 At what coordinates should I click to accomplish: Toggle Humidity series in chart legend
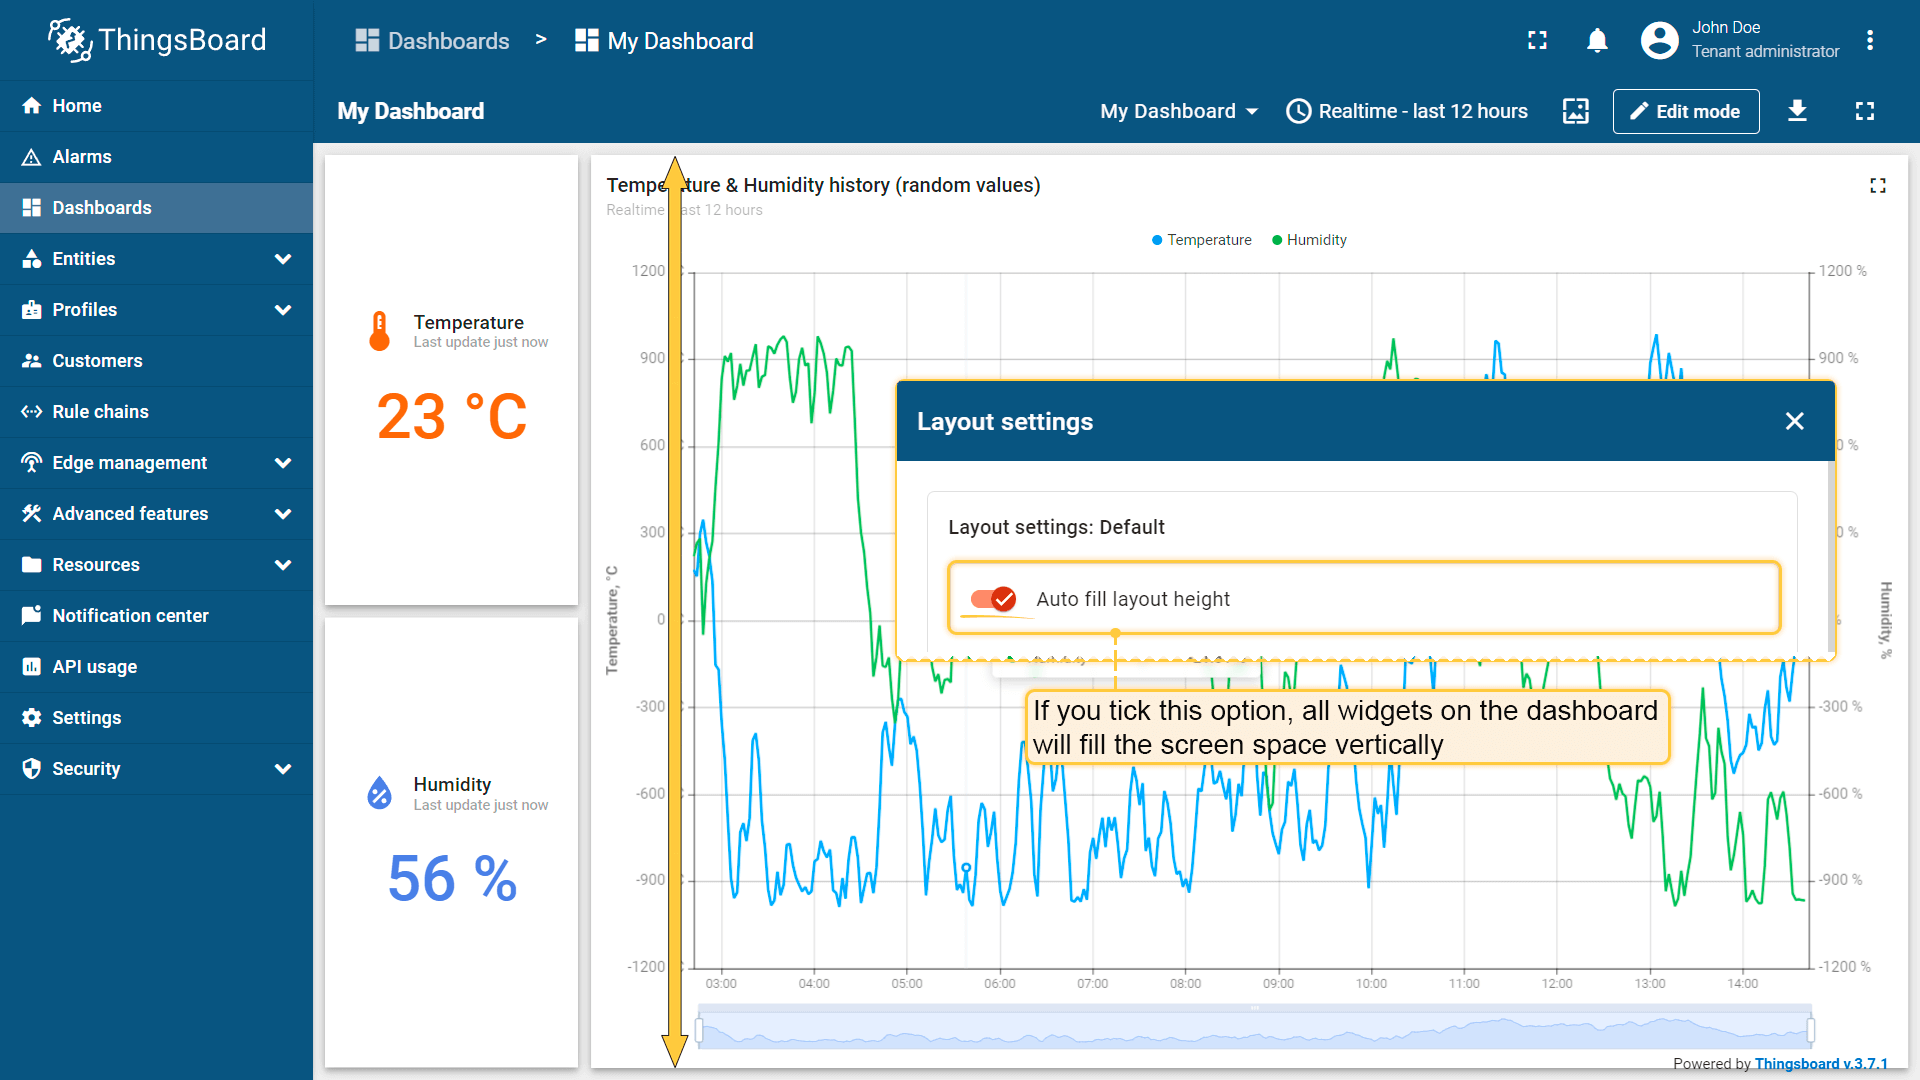click(1309, 240)
